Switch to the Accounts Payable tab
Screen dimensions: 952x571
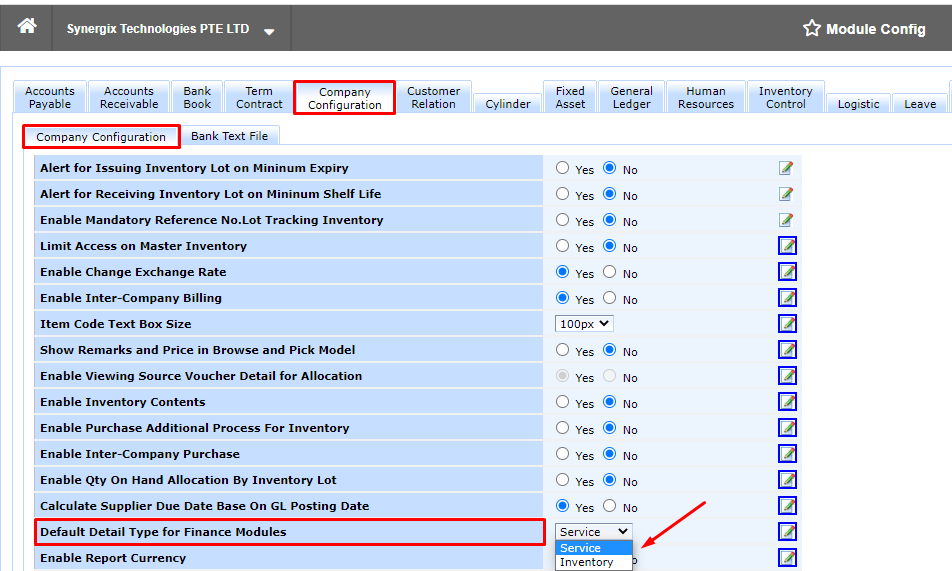tap(50, 97)
